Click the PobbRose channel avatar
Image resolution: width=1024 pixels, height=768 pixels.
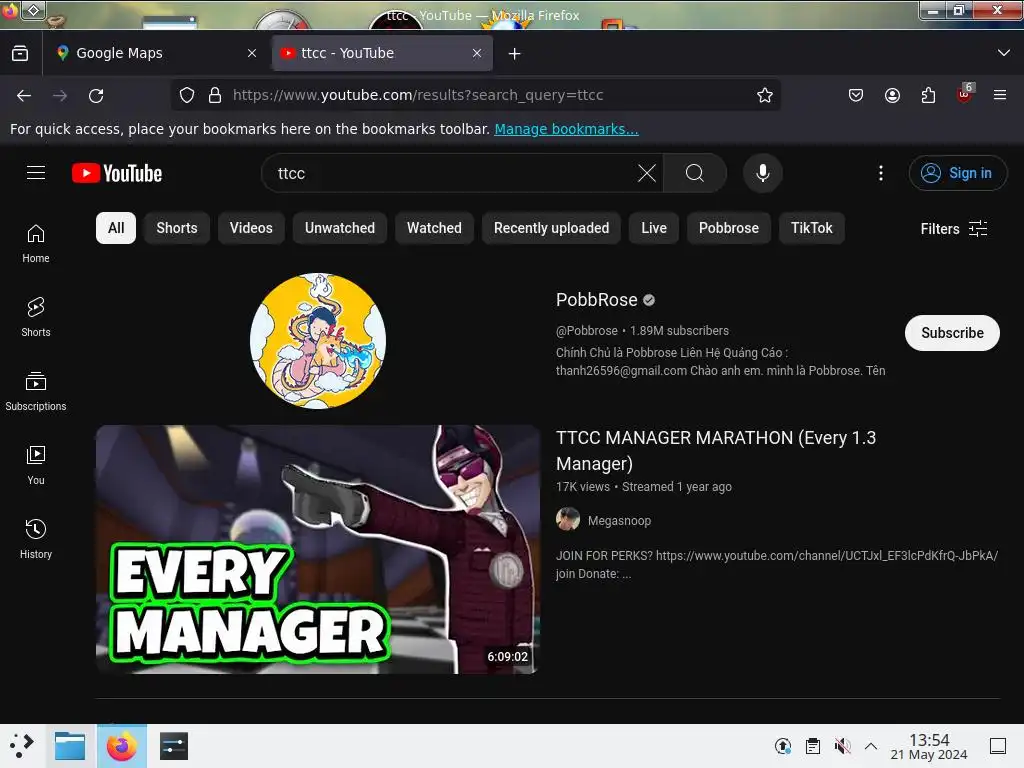[x=318, y=341]
